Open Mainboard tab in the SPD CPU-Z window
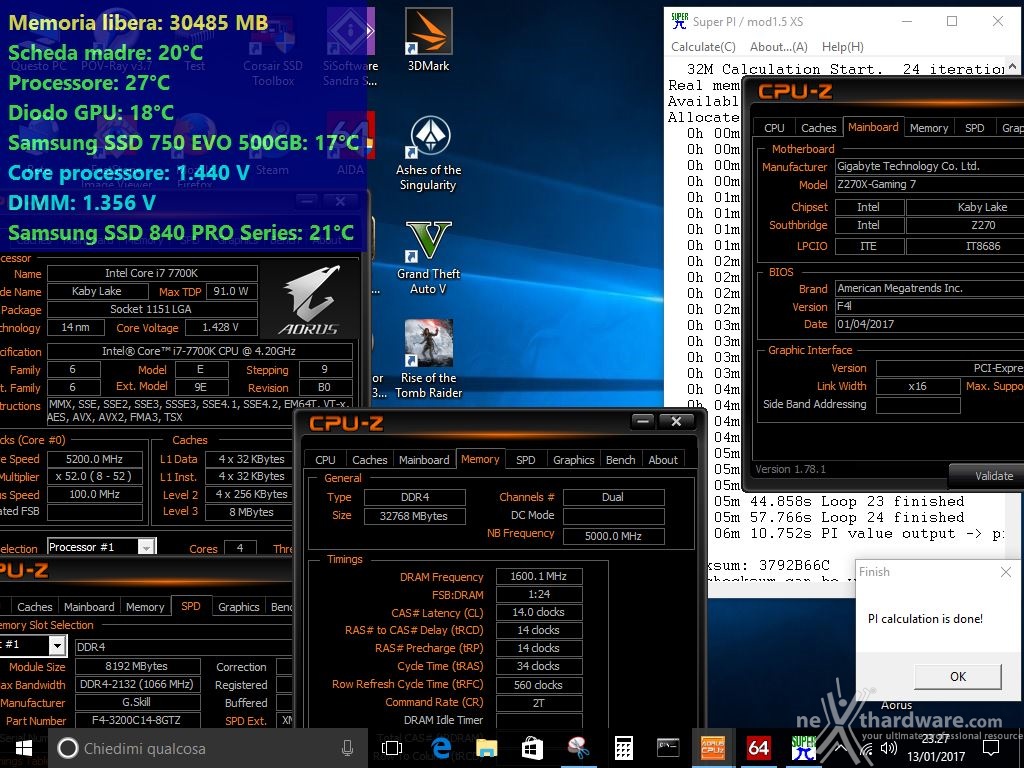This screenshot has width=1024, height=768. 89,607
